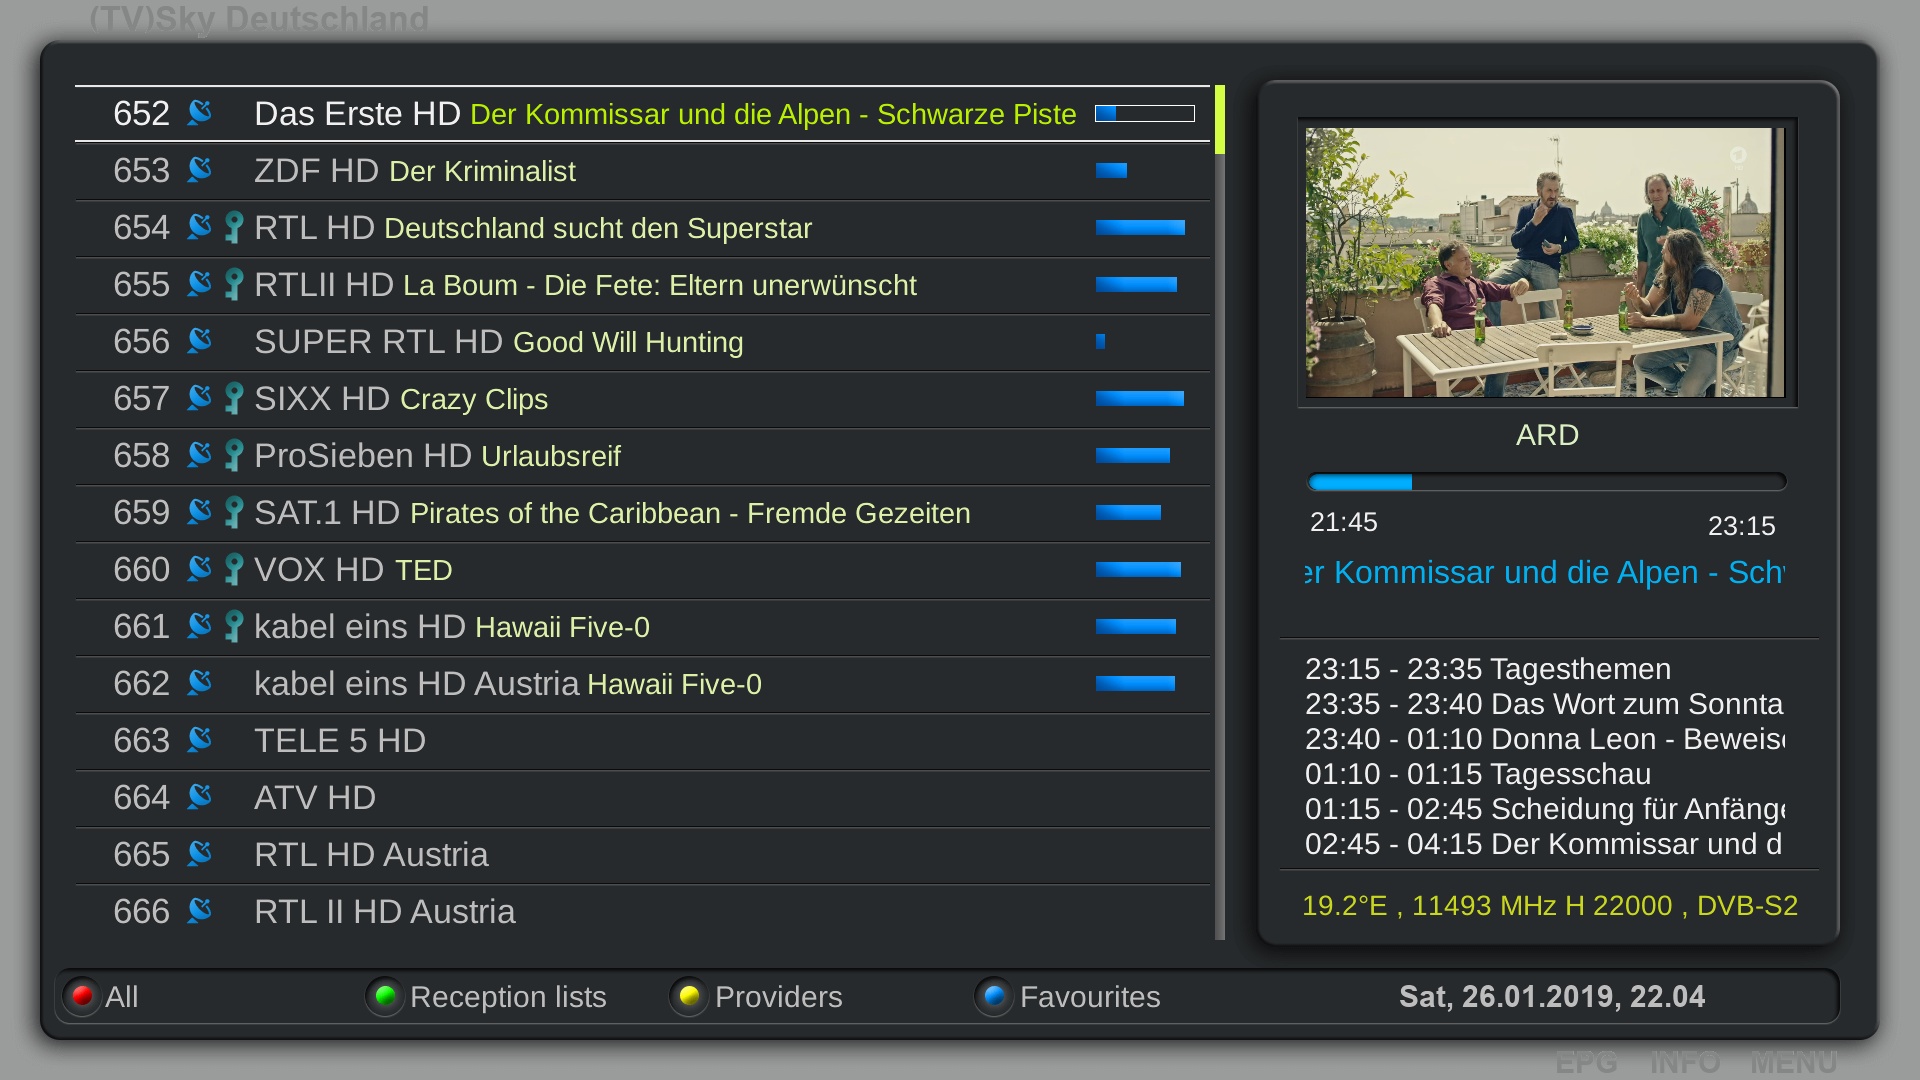Open the Tagesthemen 23:15 upcoming entry
The image size is (1920, 1080).
[x=1488, y=669]
